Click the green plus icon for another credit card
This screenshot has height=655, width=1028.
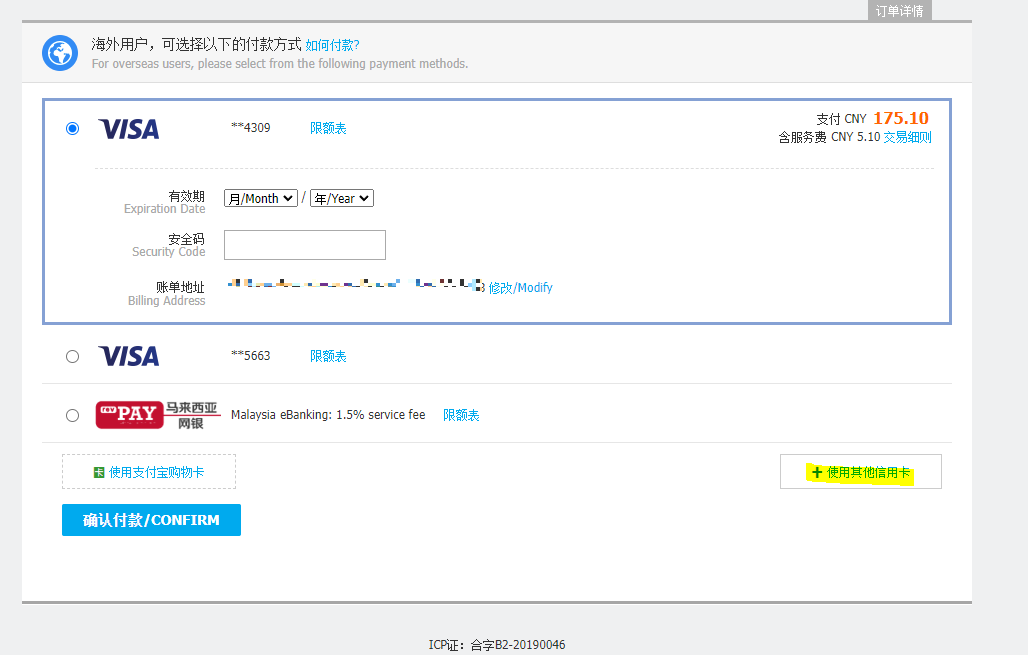817,472
